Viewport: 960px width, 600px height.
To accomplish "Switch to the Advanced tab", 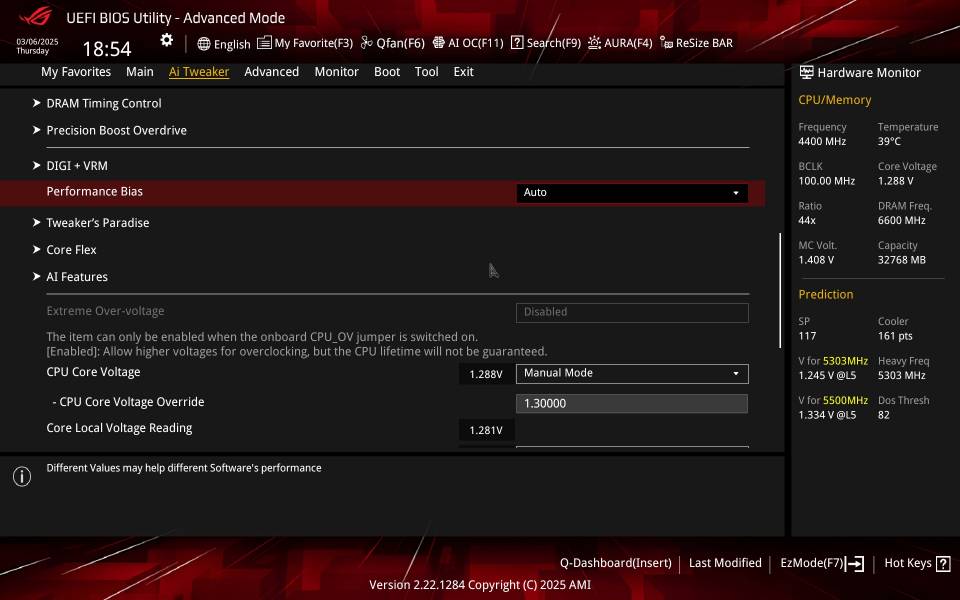I will (x=272, y=72).
